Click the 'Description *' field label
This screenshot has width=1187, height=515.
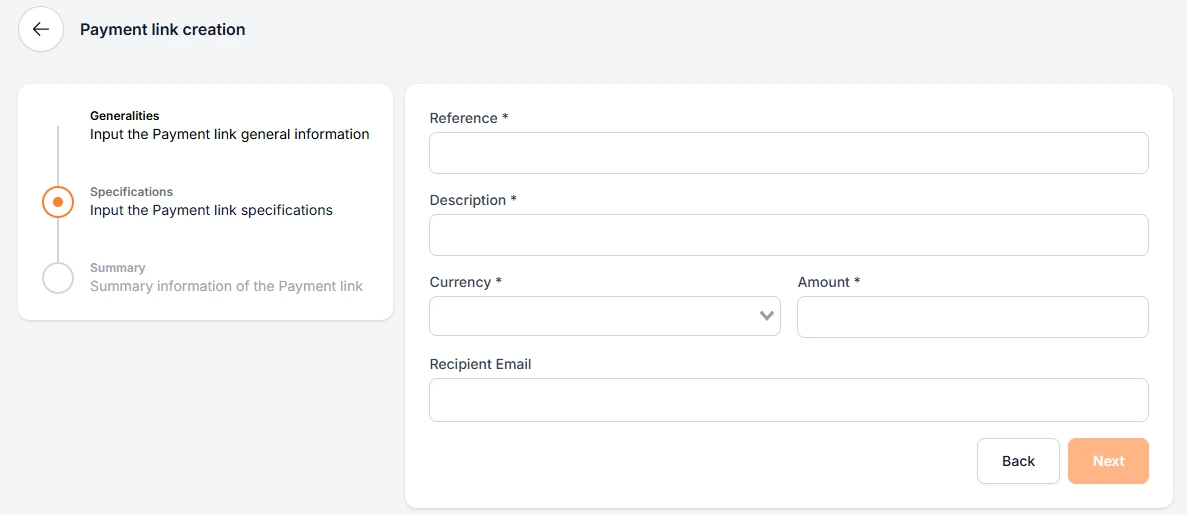click(x=473, y=200)
